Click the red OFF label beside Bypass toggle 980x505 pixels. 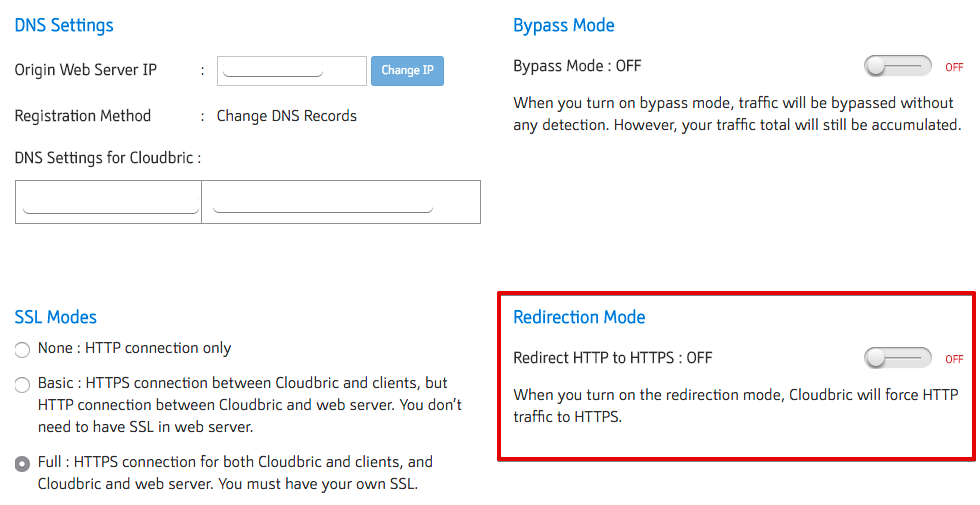click(954, 68)
